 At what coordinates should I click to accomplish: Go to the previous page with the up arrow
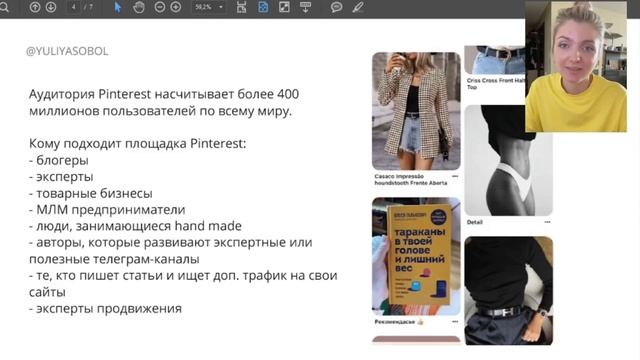[x=35, y=7]
